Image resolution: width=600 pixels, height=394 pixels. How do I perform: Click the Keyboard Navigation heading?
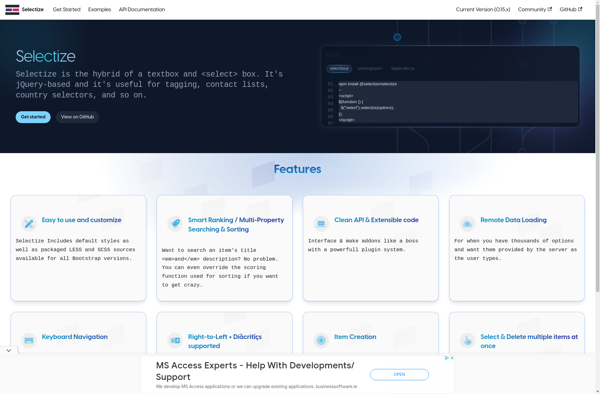pyautogui.click(x=75, y=337)
